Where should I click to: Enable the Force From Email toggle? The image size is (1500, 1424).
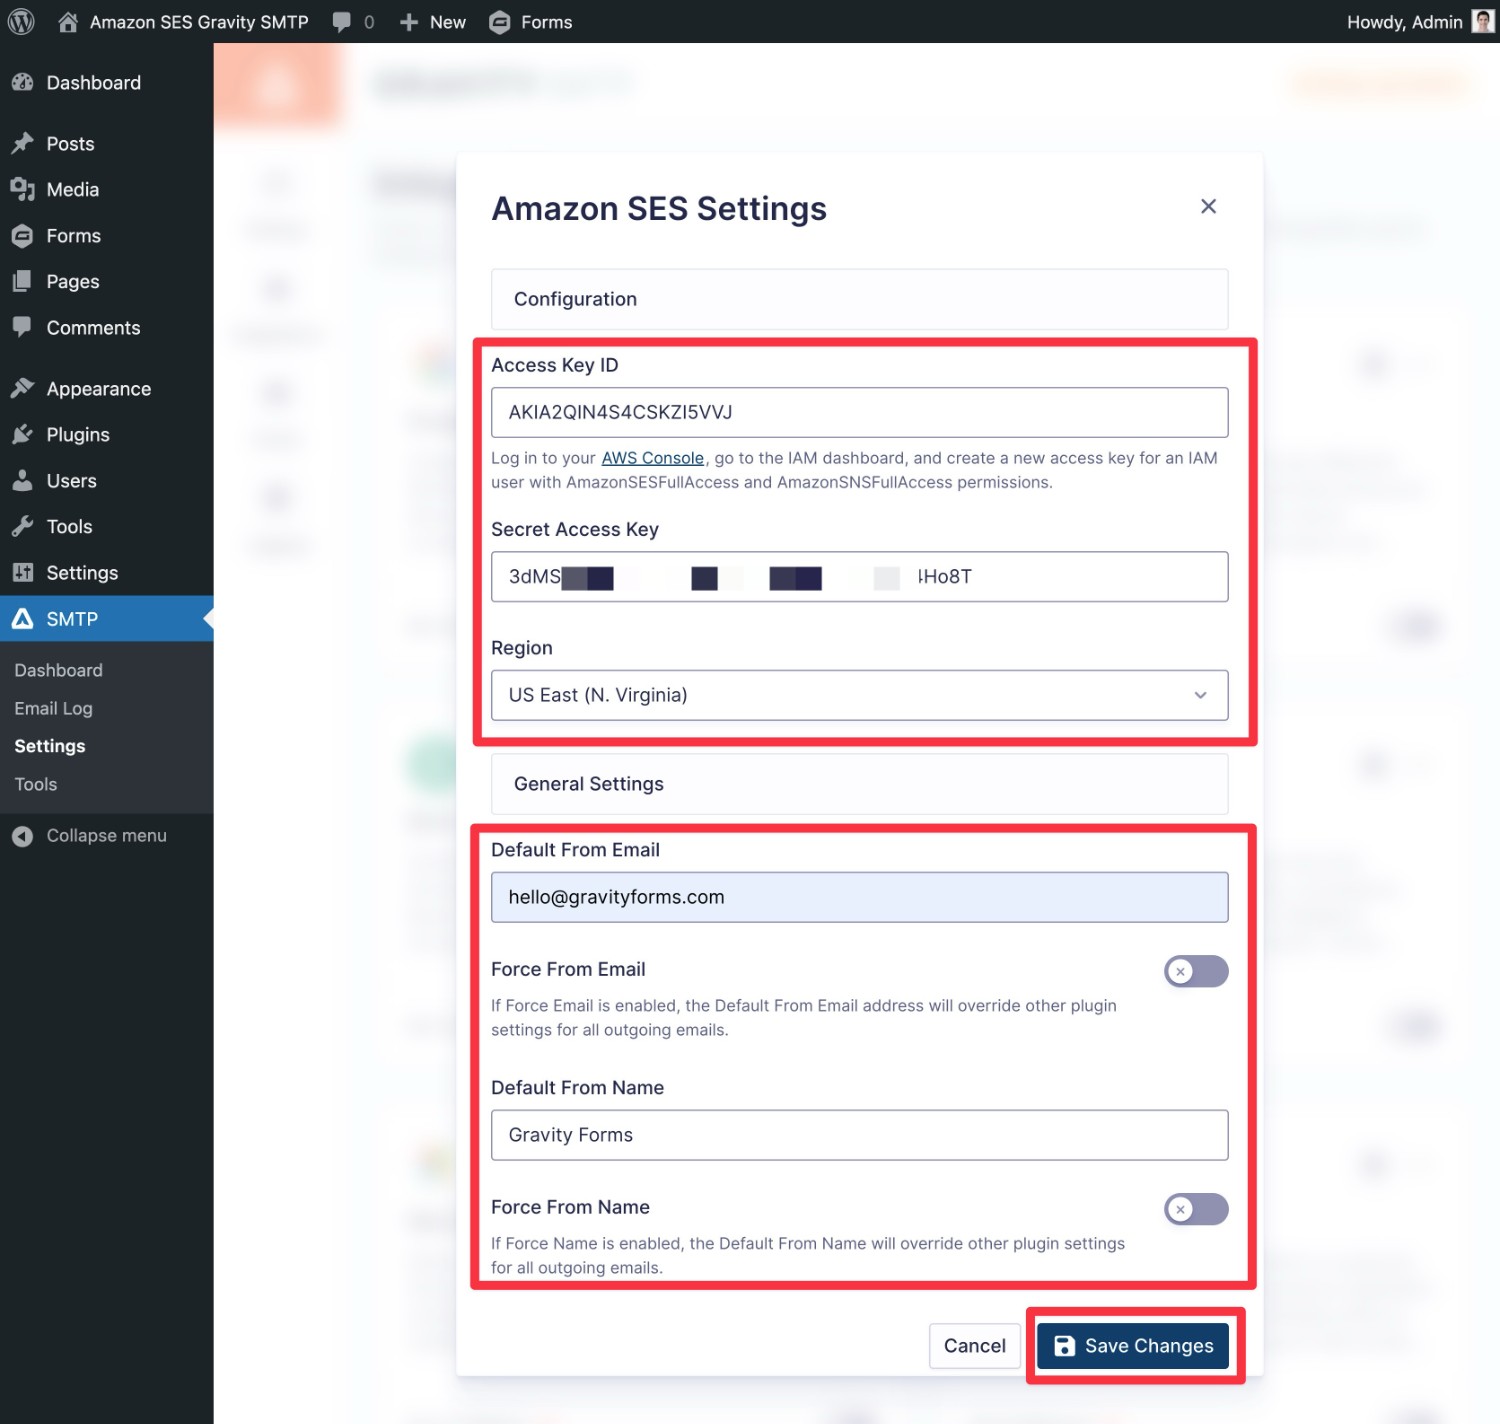pos(1196,971)
